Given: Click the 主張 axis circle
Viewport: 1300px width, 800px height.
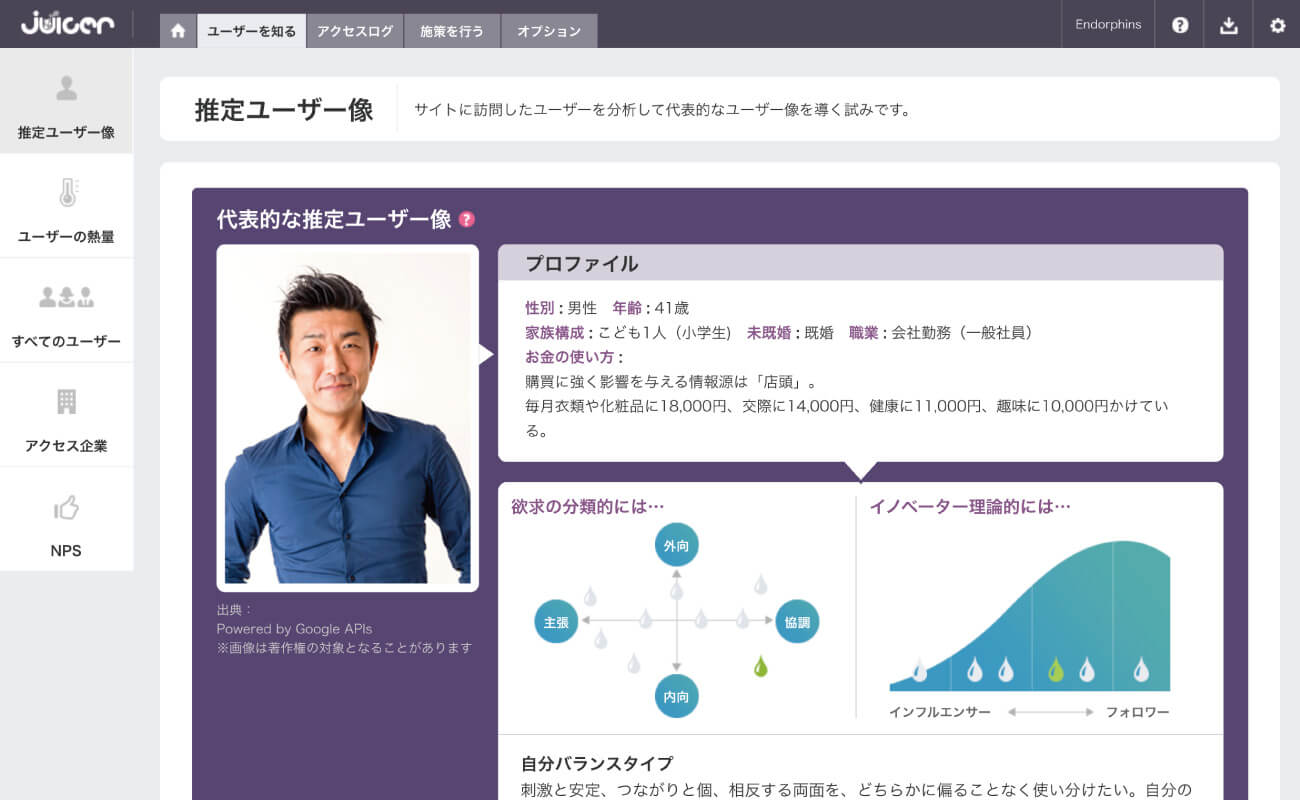Looking at the screenshot, I should (x=556, y=621).
